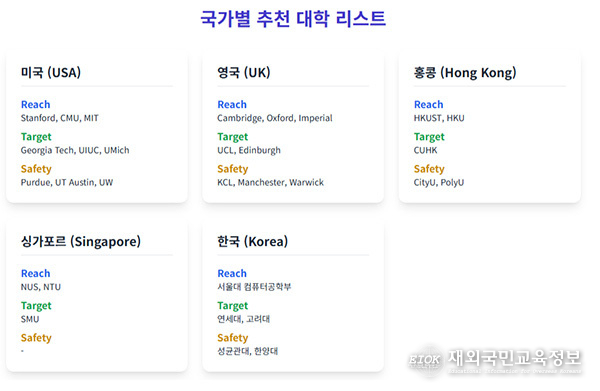Screen dimensions: 600x391
Task: Click the KCL, Manchester, Warwick text
Action: click(x=271, y=182)
